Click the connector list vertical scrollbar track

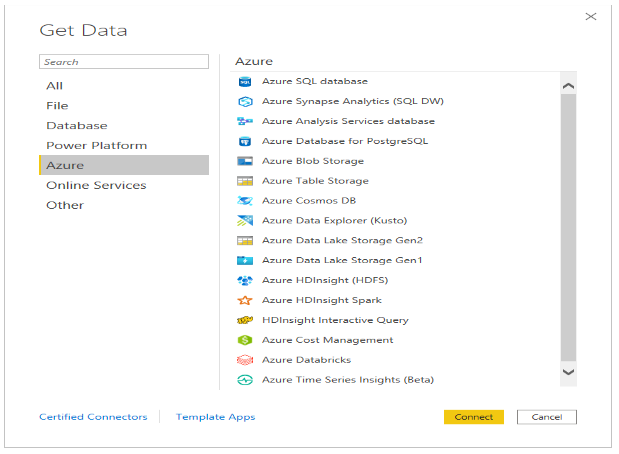[x=568, y=230]
